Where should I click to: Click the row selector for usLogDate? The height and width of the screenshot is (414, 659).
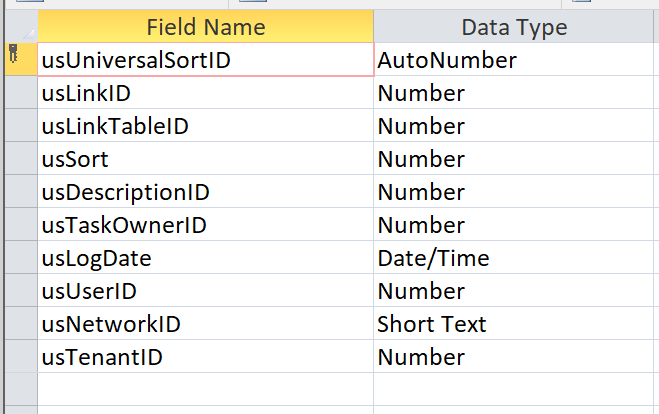pos(21,257)
